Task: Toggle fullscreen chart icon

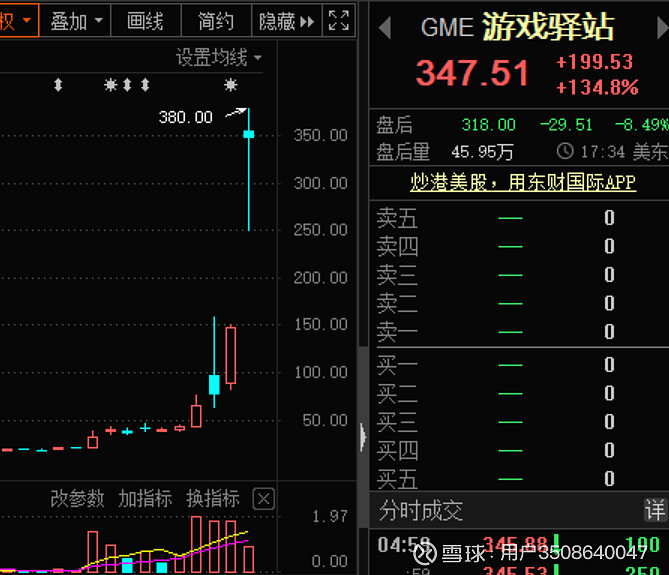Action: (x=339, y=20)
